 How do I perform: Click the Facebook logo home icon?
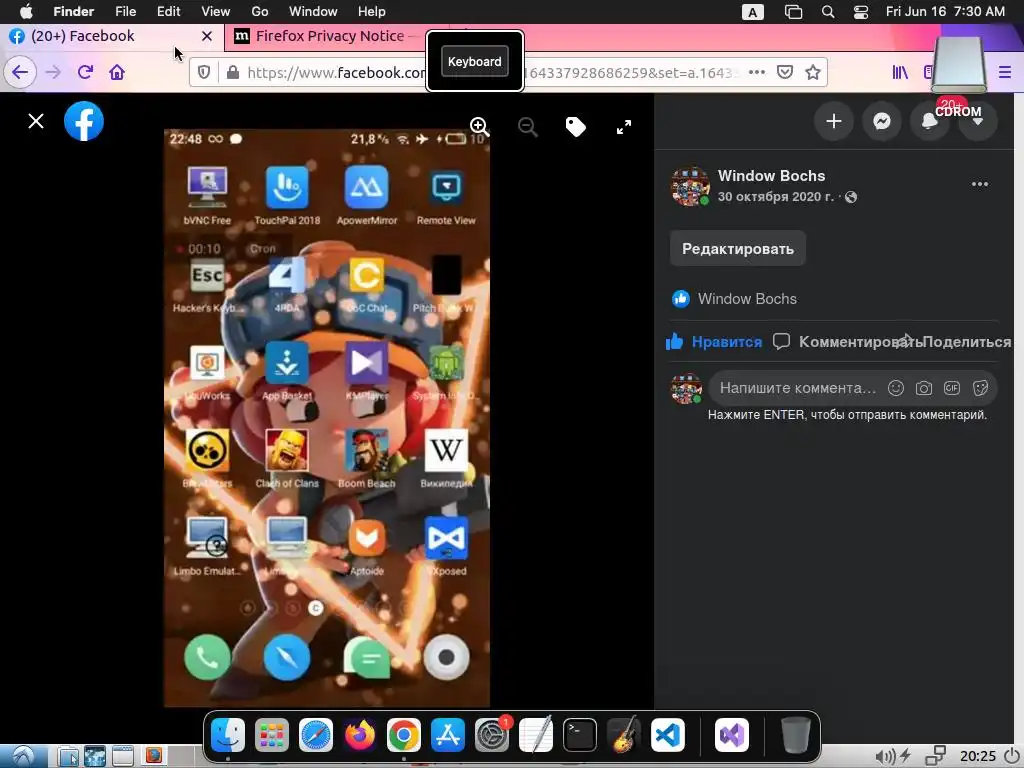click(84, 121)
